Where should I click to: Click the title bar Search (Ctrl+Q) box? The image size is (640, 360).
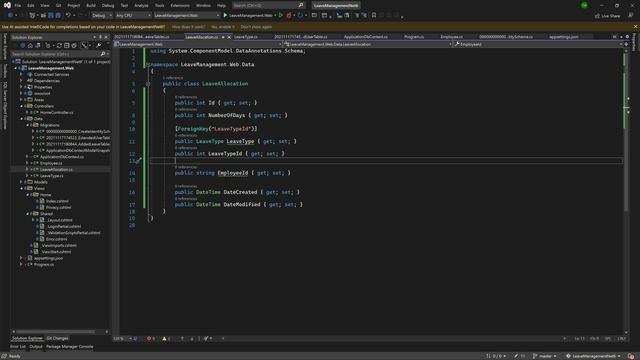268,5
